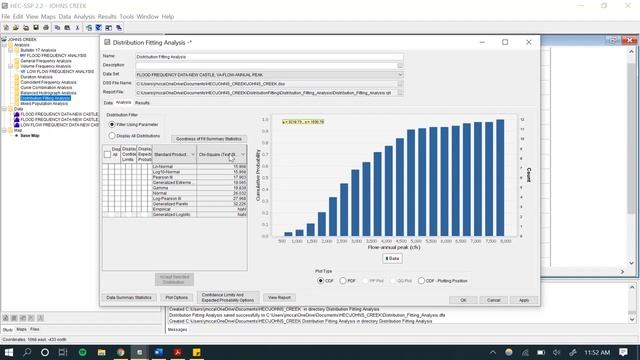
Task: Select the CDF plot type radio
Action: click(x=320, y=281)
